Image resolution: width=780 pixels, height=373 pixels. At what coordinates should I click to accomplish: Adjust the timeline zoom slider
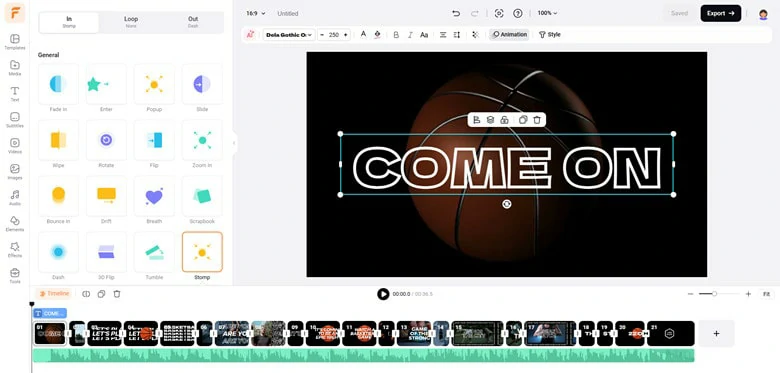(x=714, y=294)
